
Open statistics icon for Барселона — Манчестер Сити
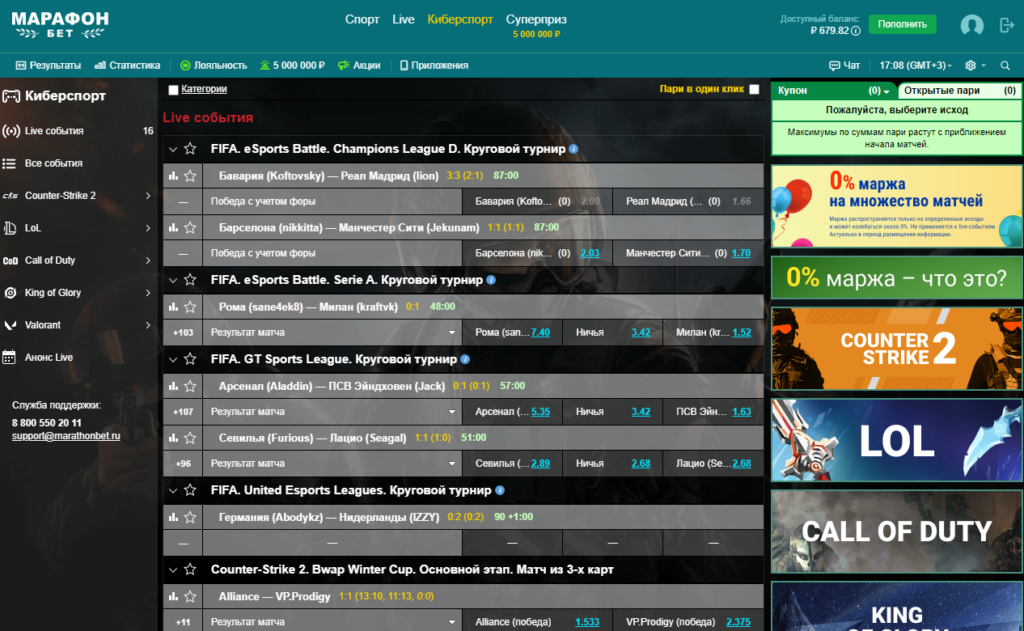point(173,227)
